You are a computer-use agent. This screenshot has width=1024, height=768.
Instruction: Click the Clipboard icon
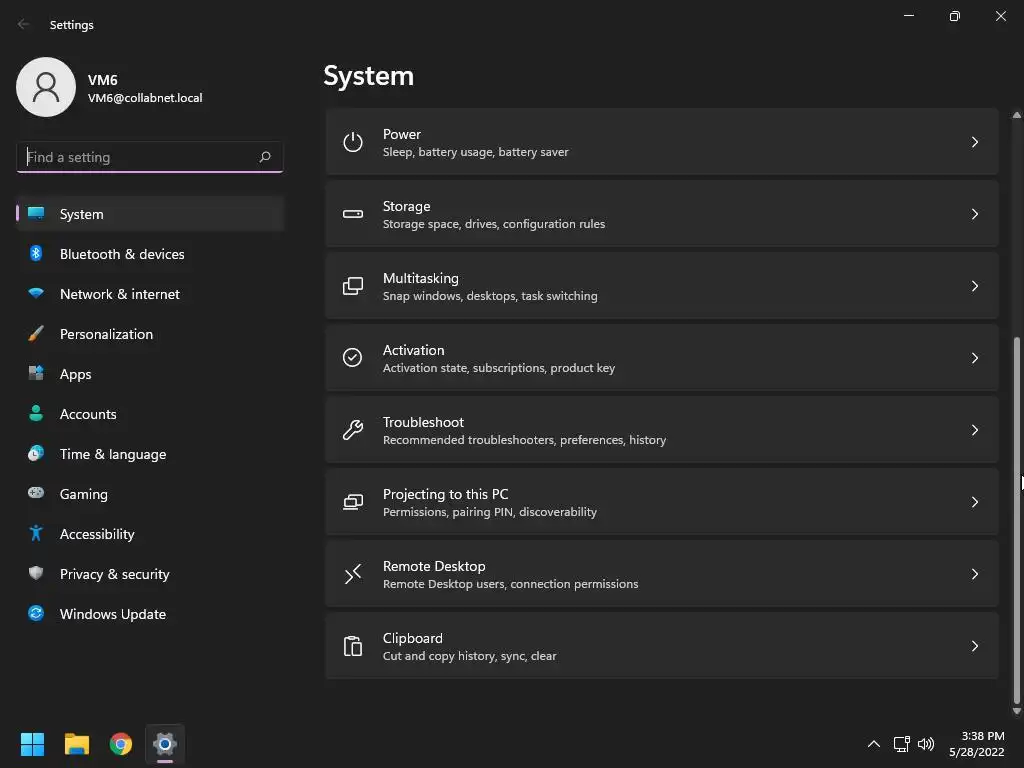point(352,646)
